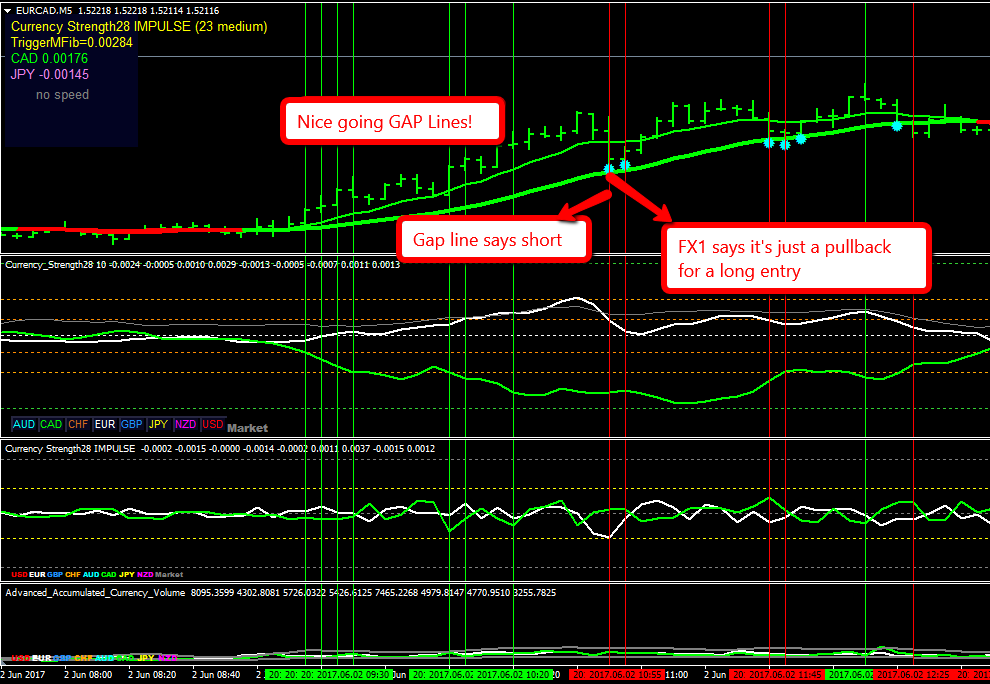990x684 pixels.
Task: Select the Currency_Strength28 10 indicator label
Action: pyautogui.click(x=56, y=265)
